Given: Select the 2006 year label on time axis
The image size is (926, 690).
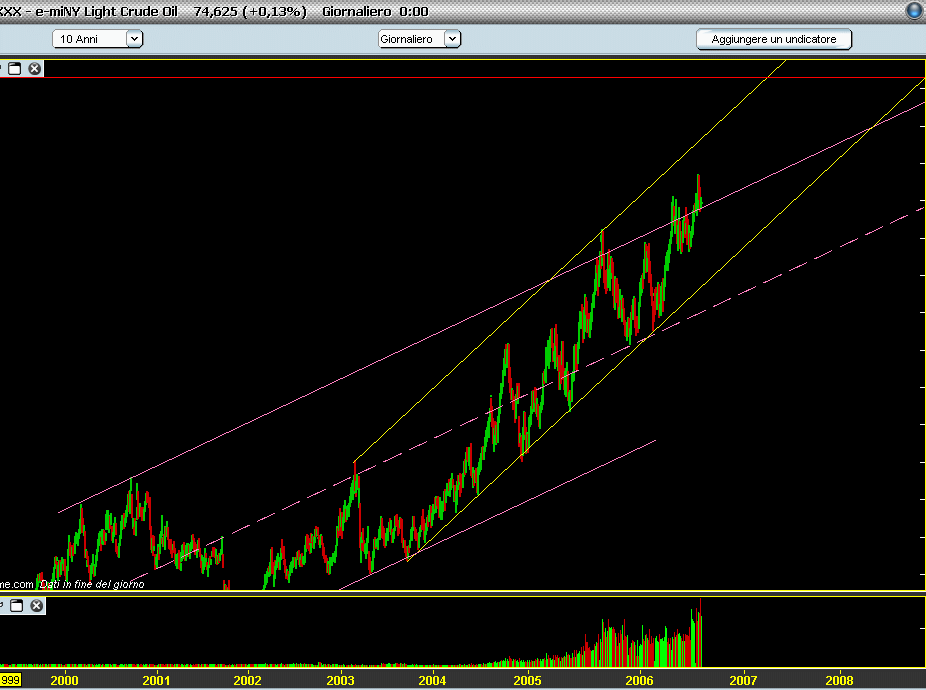Looking at the screenshot, I should click(x=640, y=681).
